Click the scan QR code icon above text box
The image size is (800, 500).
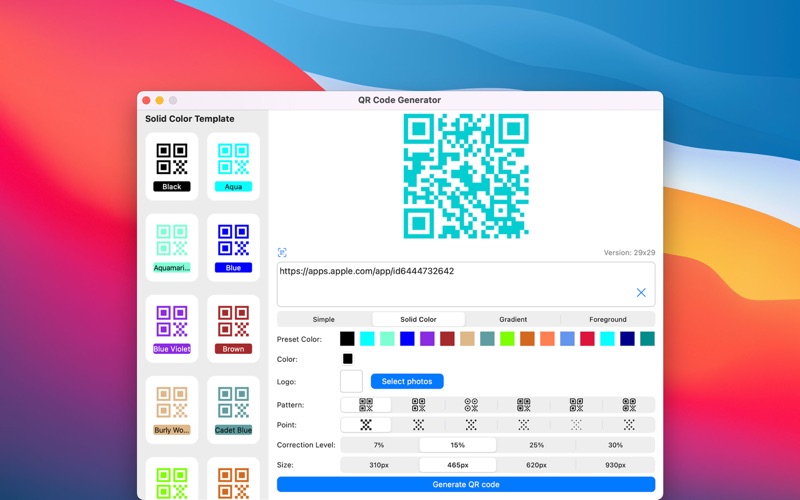click(282, 253)
